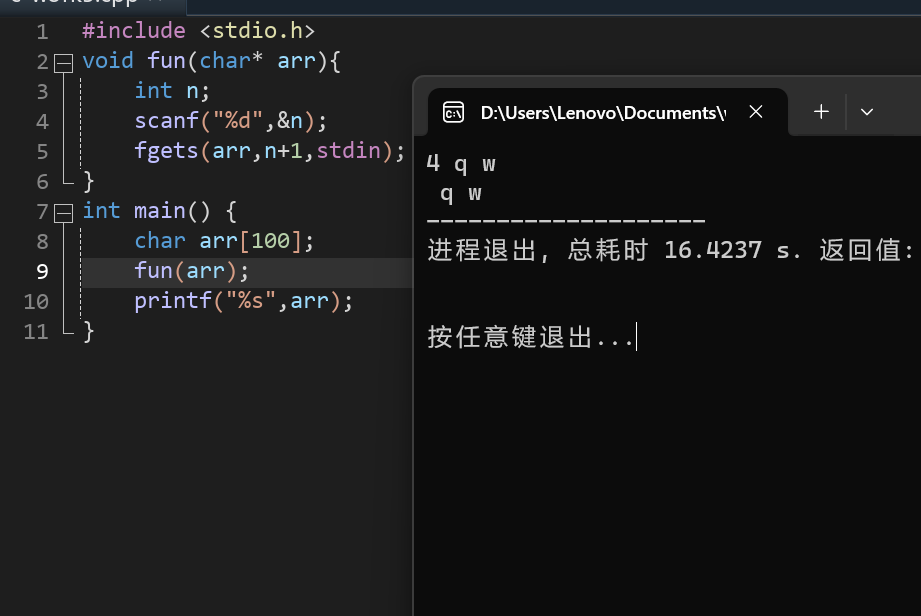Click line number 9 in the gutter

pos(42,270)
